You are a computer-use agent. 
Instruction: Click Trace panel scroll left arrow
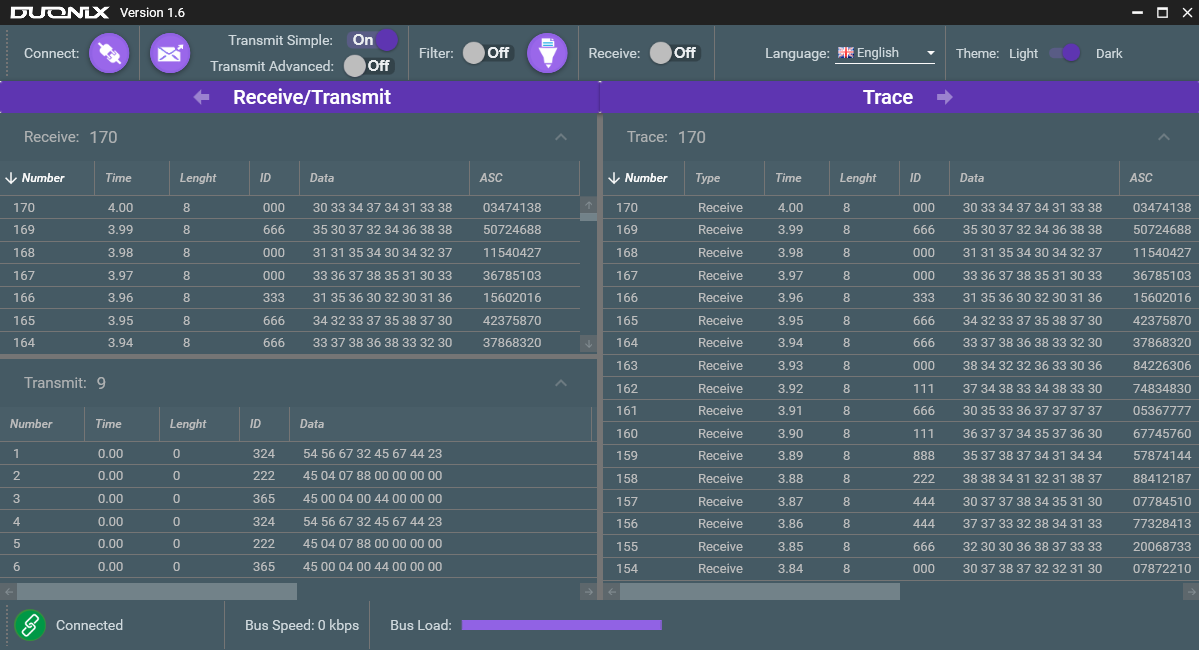point(611,591)
